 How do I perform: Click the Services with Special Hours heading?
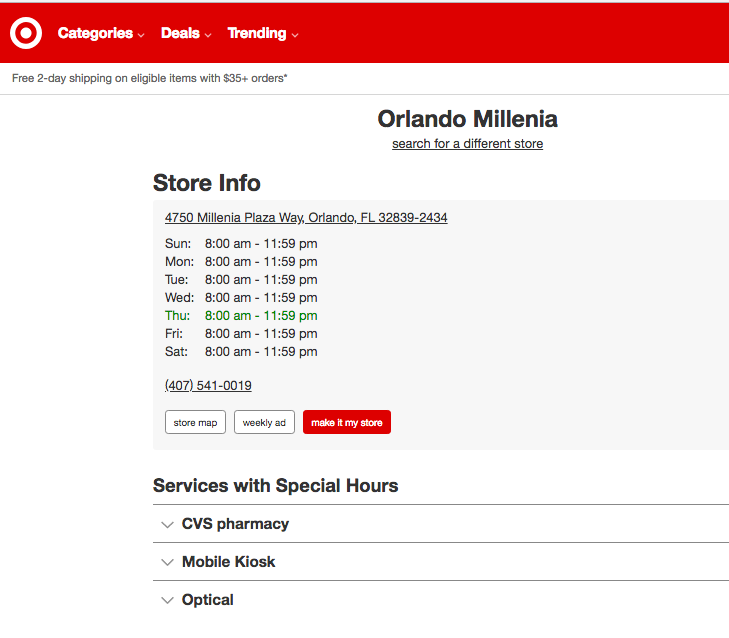(x=275, y=485)
